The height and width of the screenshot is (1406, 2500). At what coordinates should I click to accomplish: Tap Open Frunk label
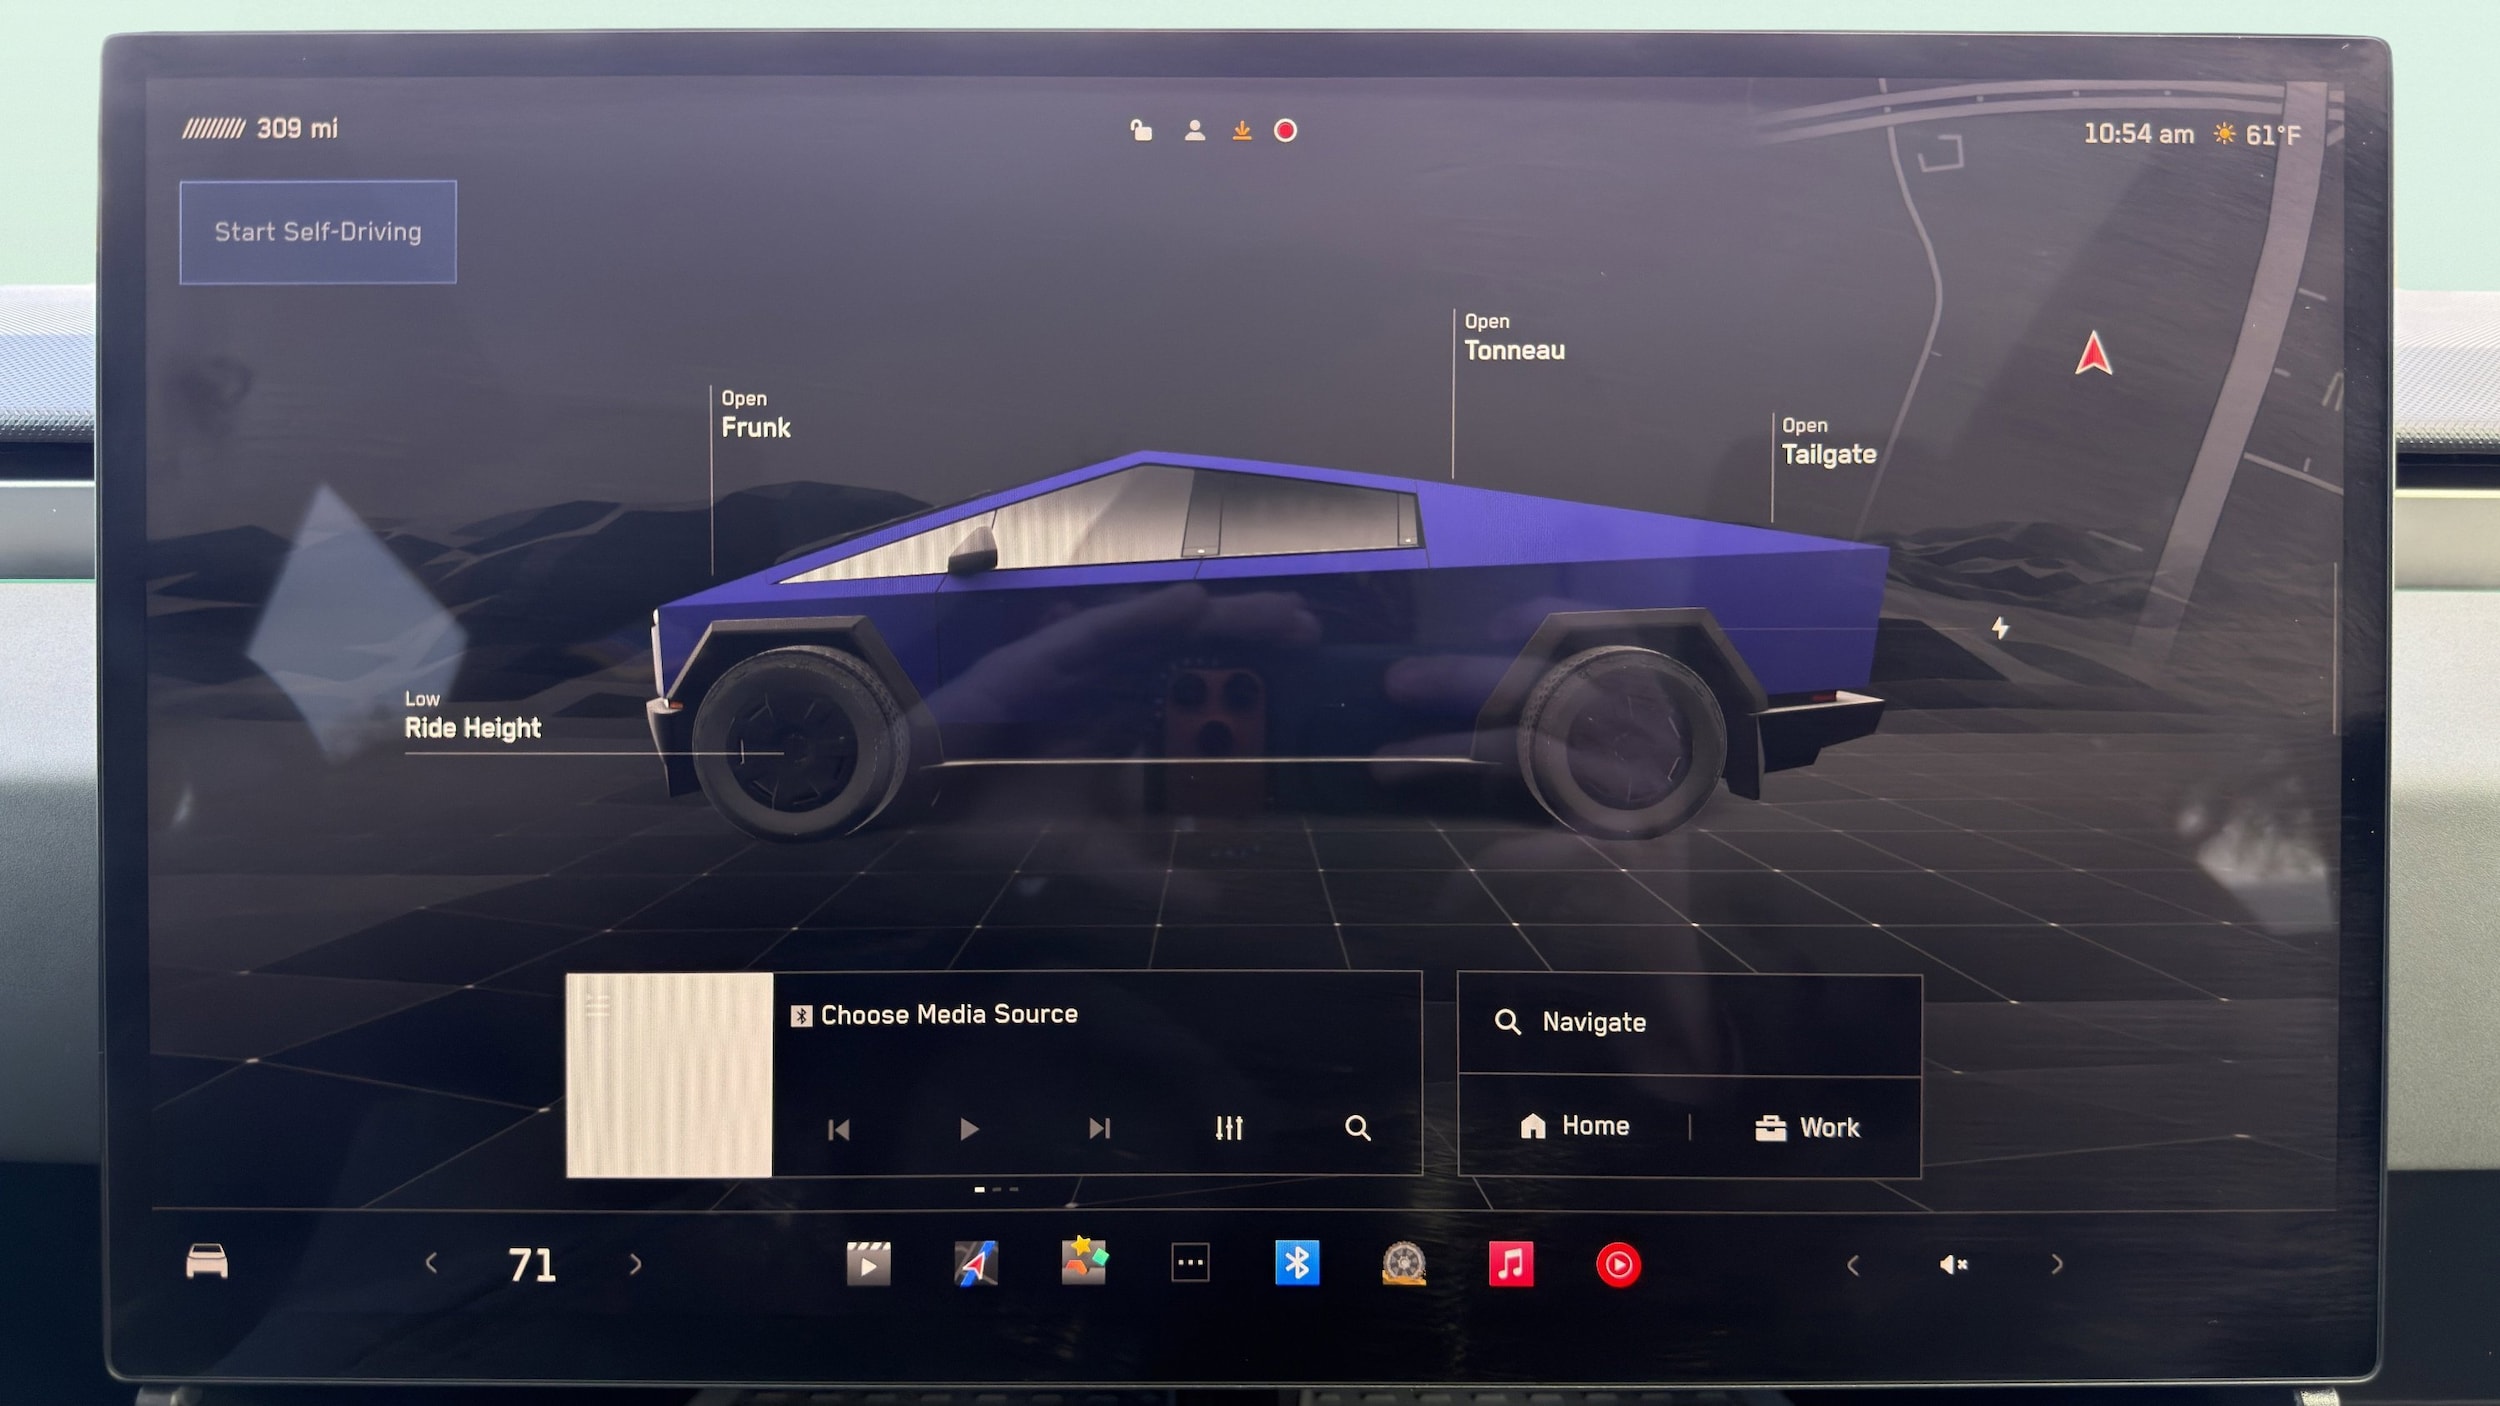click(x=756, y=415)
